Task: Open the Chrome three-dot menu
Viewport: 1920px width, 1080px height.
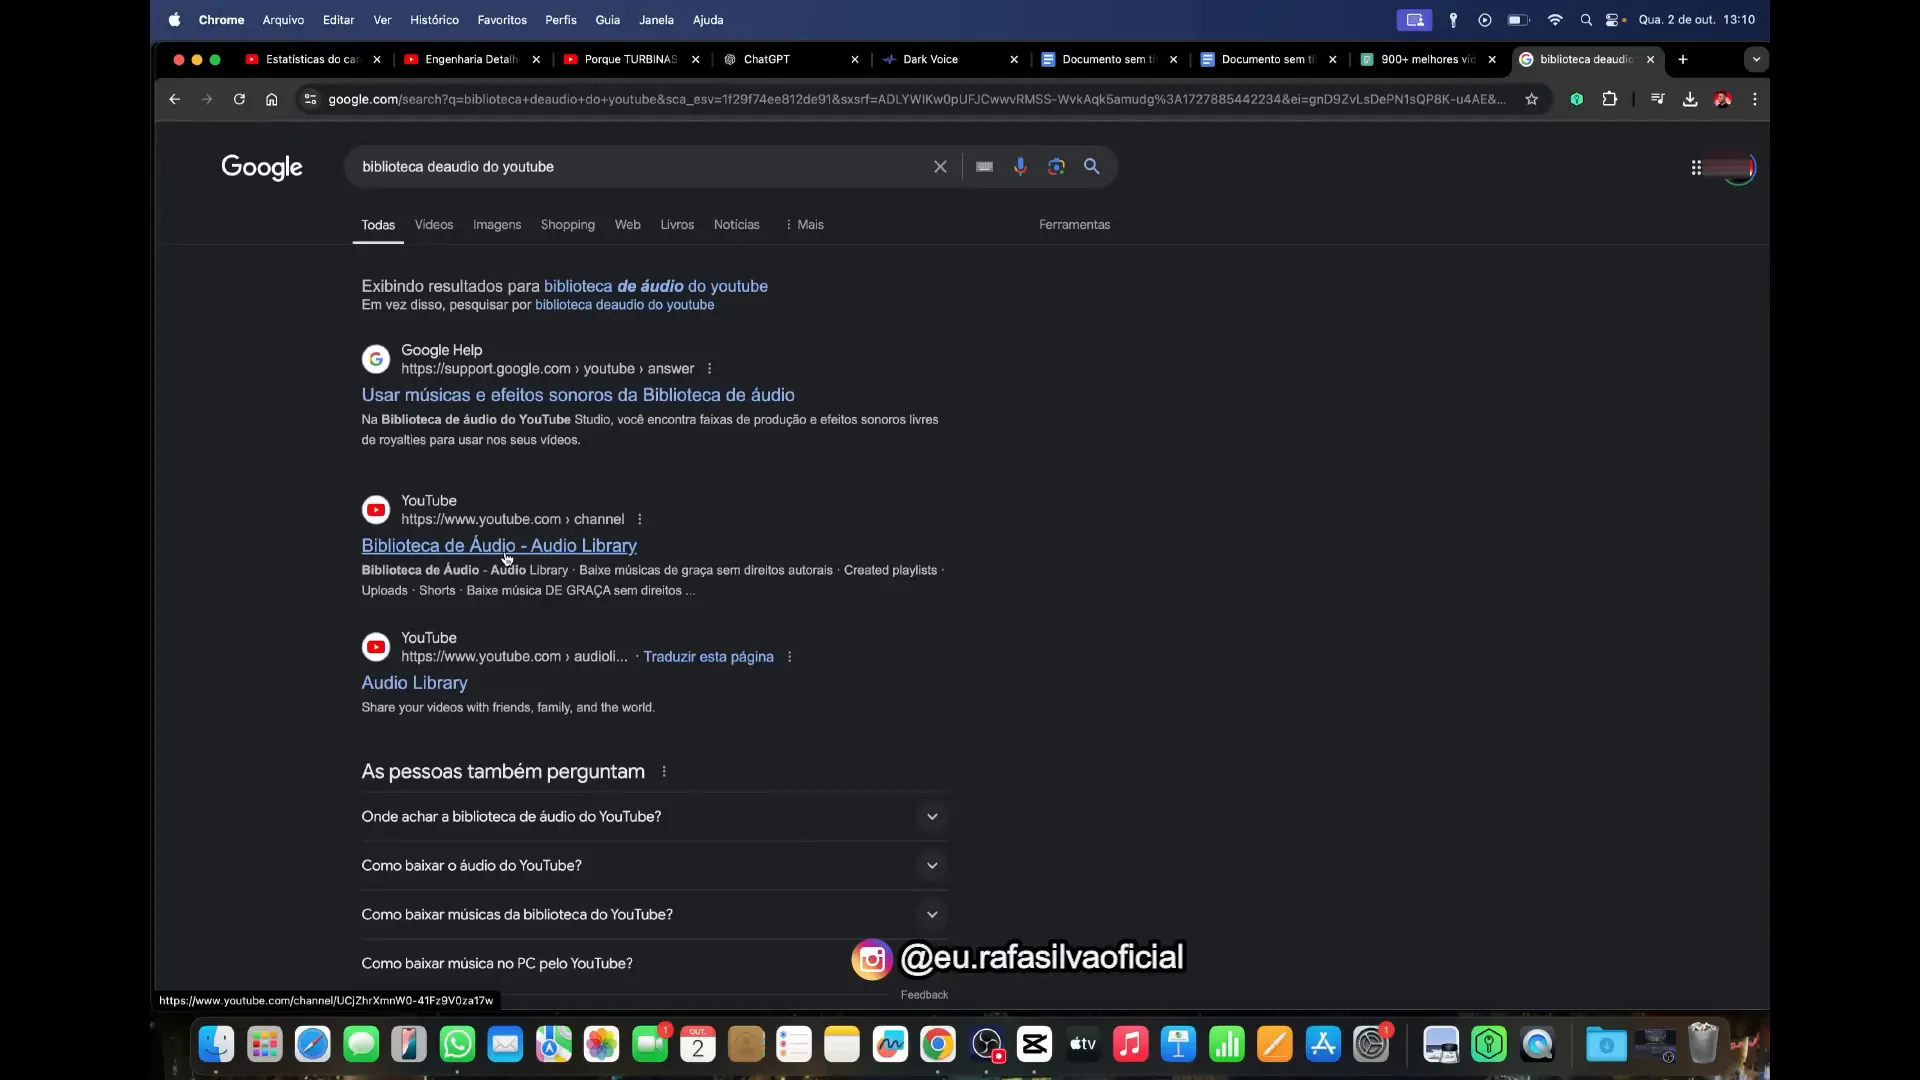Action: pos(1754,99)
